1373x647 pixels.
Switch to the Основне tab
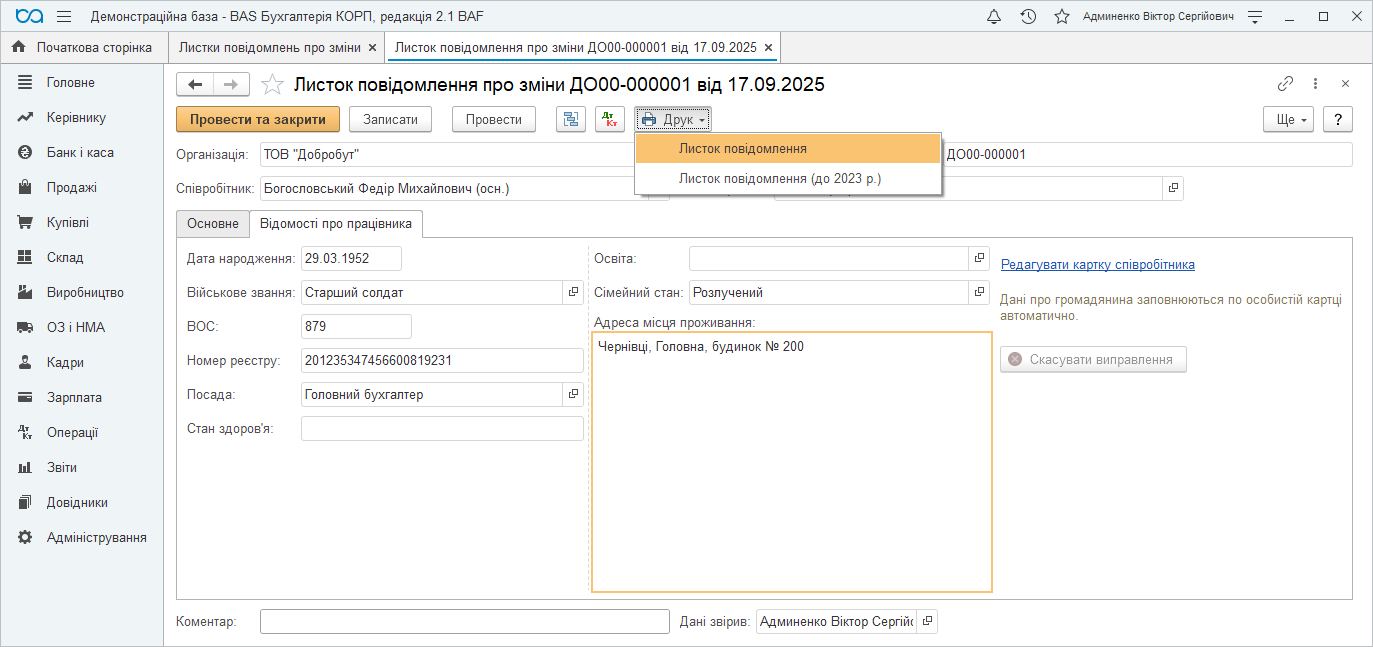[x=212, y=224]
